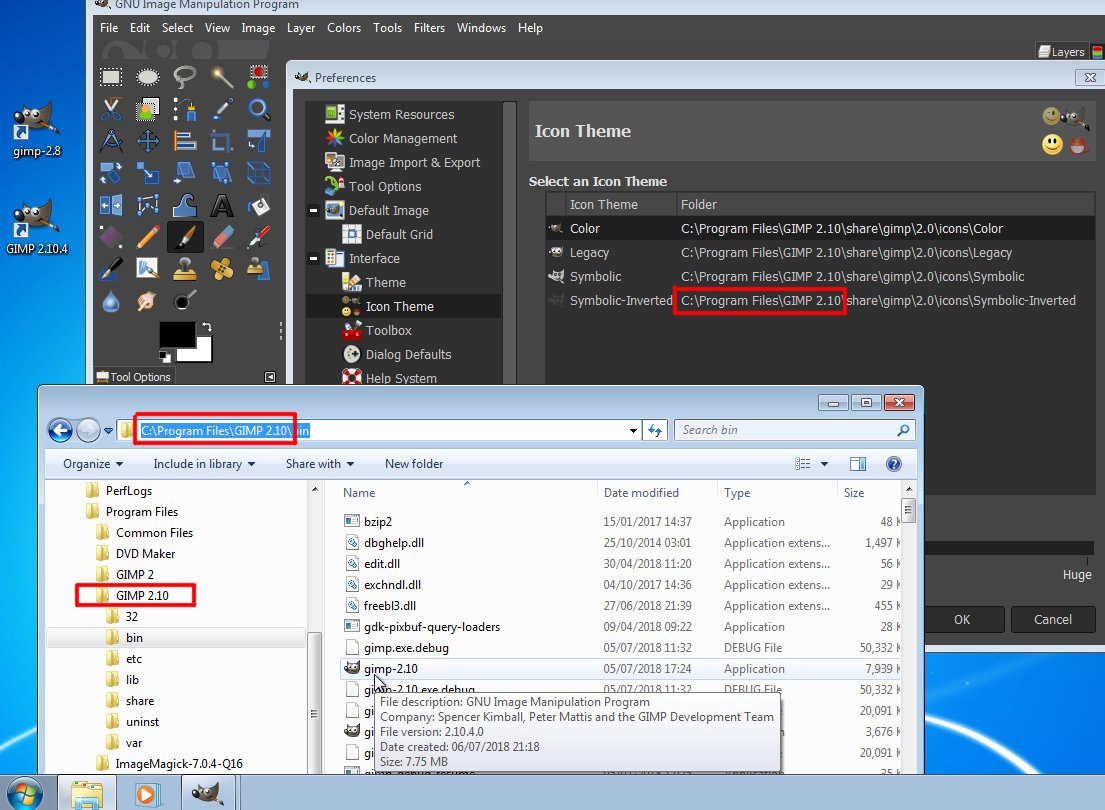Select the Rectangle Select tool
This screenshot has width=1105, height=810.
point(111,77)
